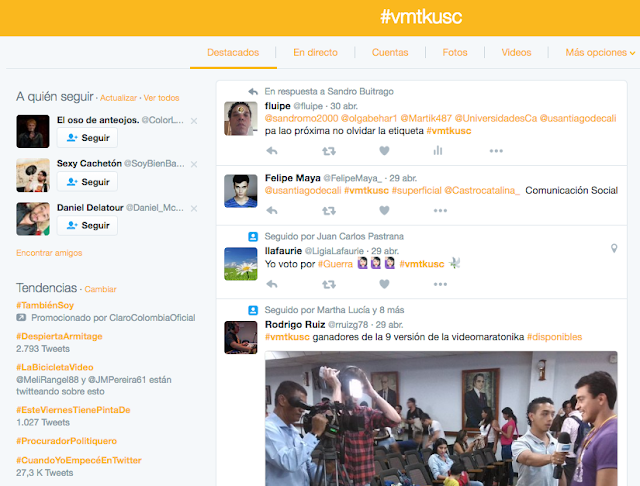This screenshot has width=640, height=486.
Task: Open #CuandoYoEmpecéEnTwitter trend
Action: pyautogui.click(x=79, y=460)
